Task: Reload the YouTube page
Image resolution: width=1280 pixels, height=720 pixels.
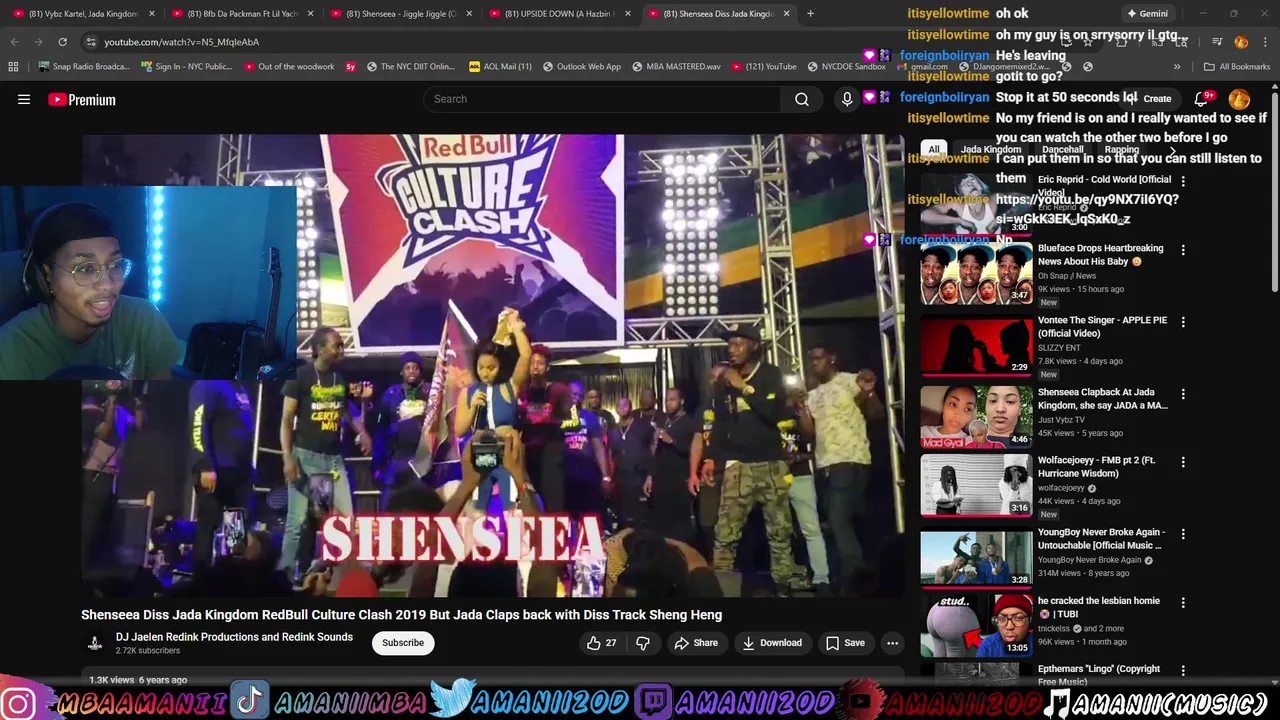Action: tap(62, 42)
